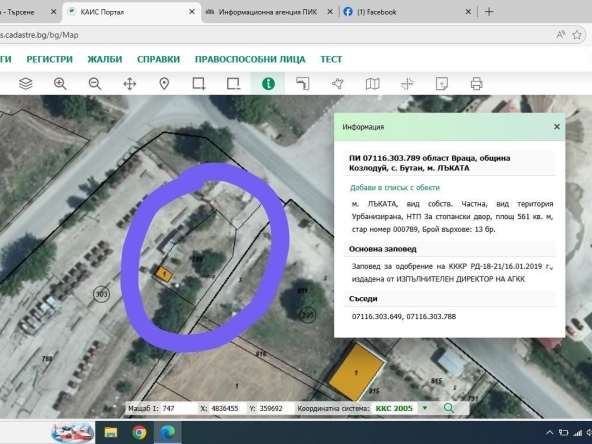Screen dimensions: 592x444
Task: Open File Explorer from the taskbar
Action: click(x=111, y=432)
